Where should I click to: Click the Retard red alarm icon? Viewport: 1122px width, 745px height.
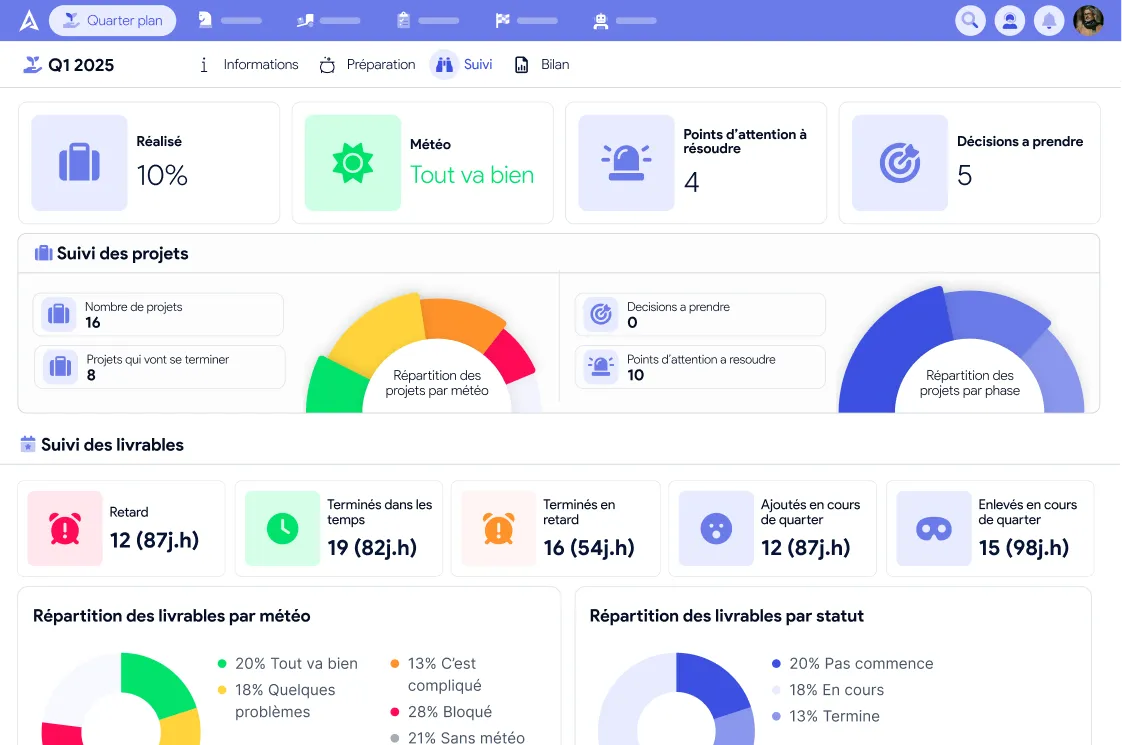tap(65, 528)
